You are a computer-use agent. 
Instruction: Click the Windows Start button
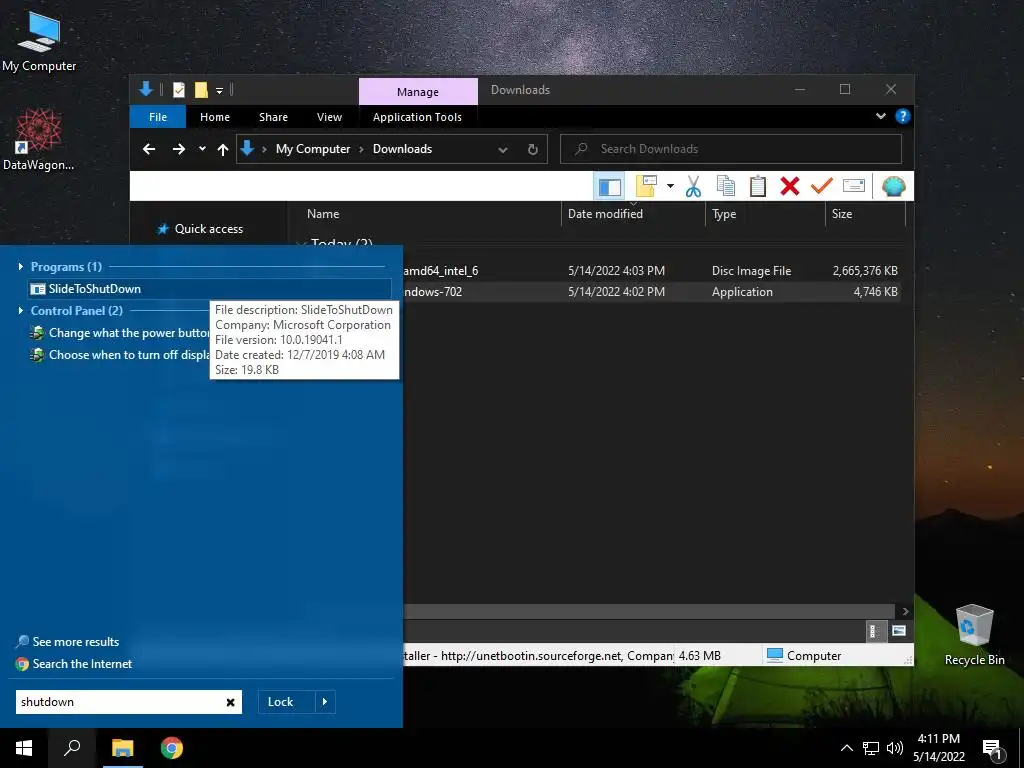point(24,748)
